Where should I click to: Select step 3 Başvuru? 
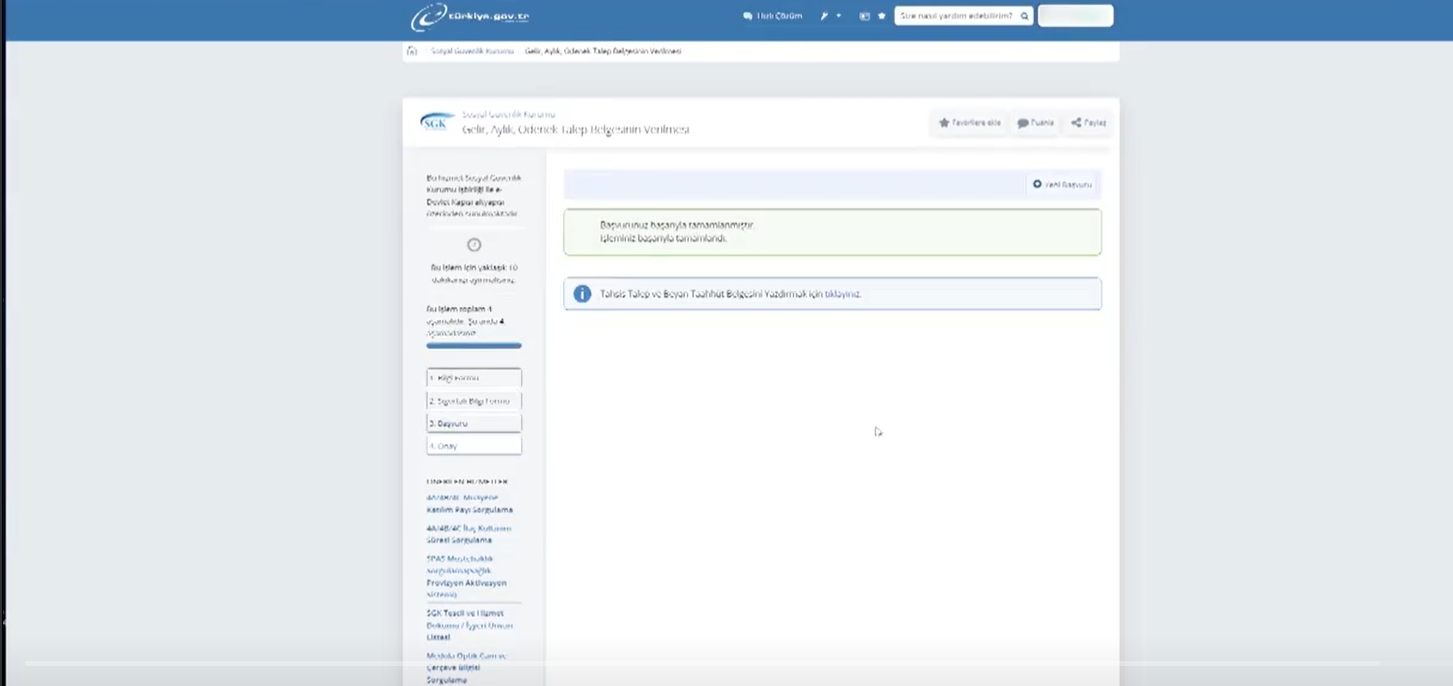474,423
